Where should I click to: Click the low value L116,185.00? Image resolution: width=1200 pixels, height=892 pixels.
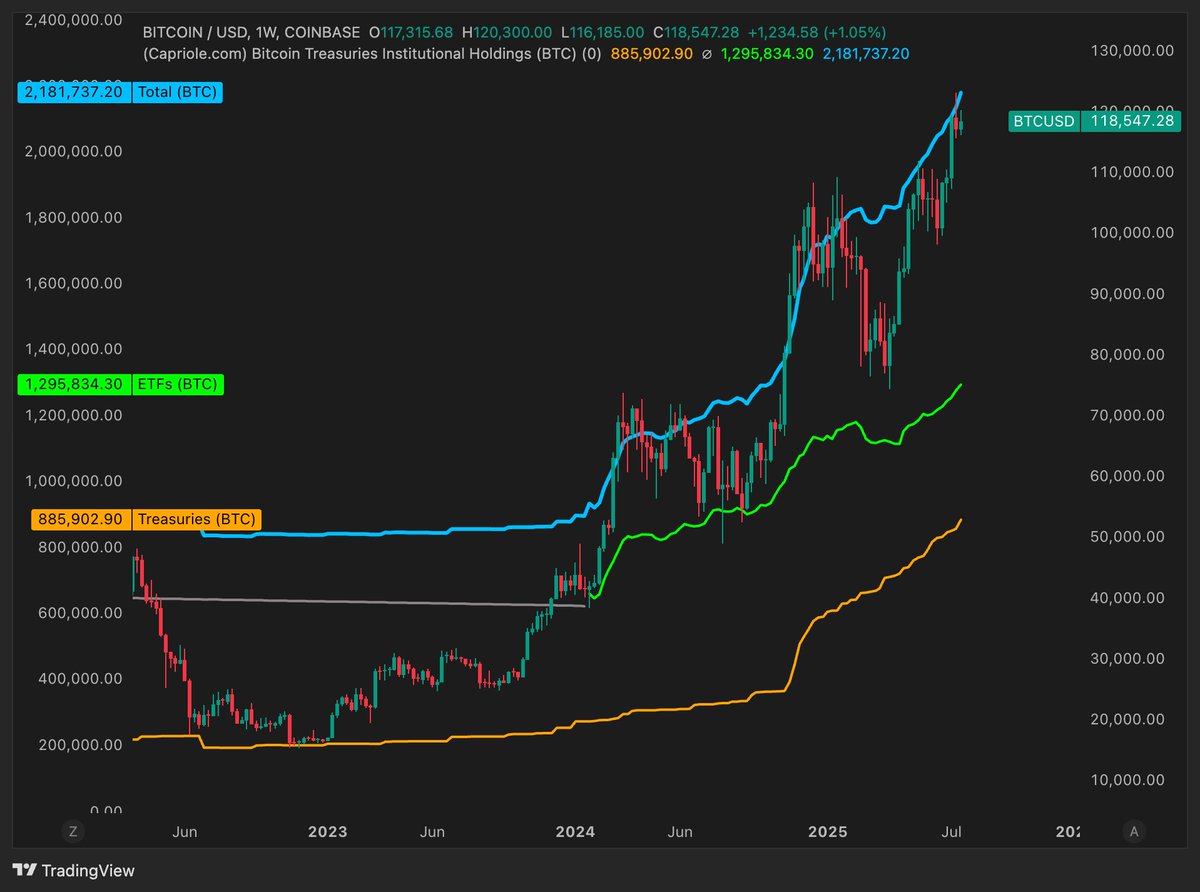(x=604, y=33)
